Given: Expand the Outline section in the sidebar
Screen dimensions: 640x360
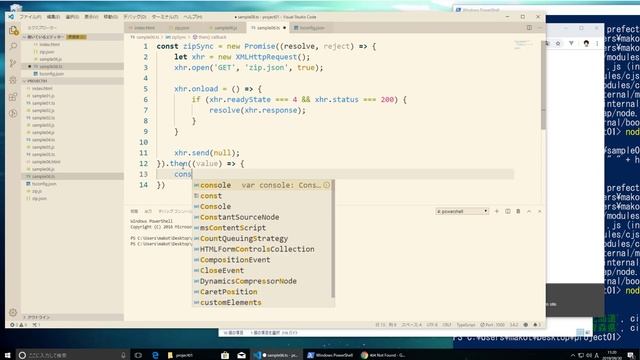Looking at the screenshot, I should tap(72, 317).
